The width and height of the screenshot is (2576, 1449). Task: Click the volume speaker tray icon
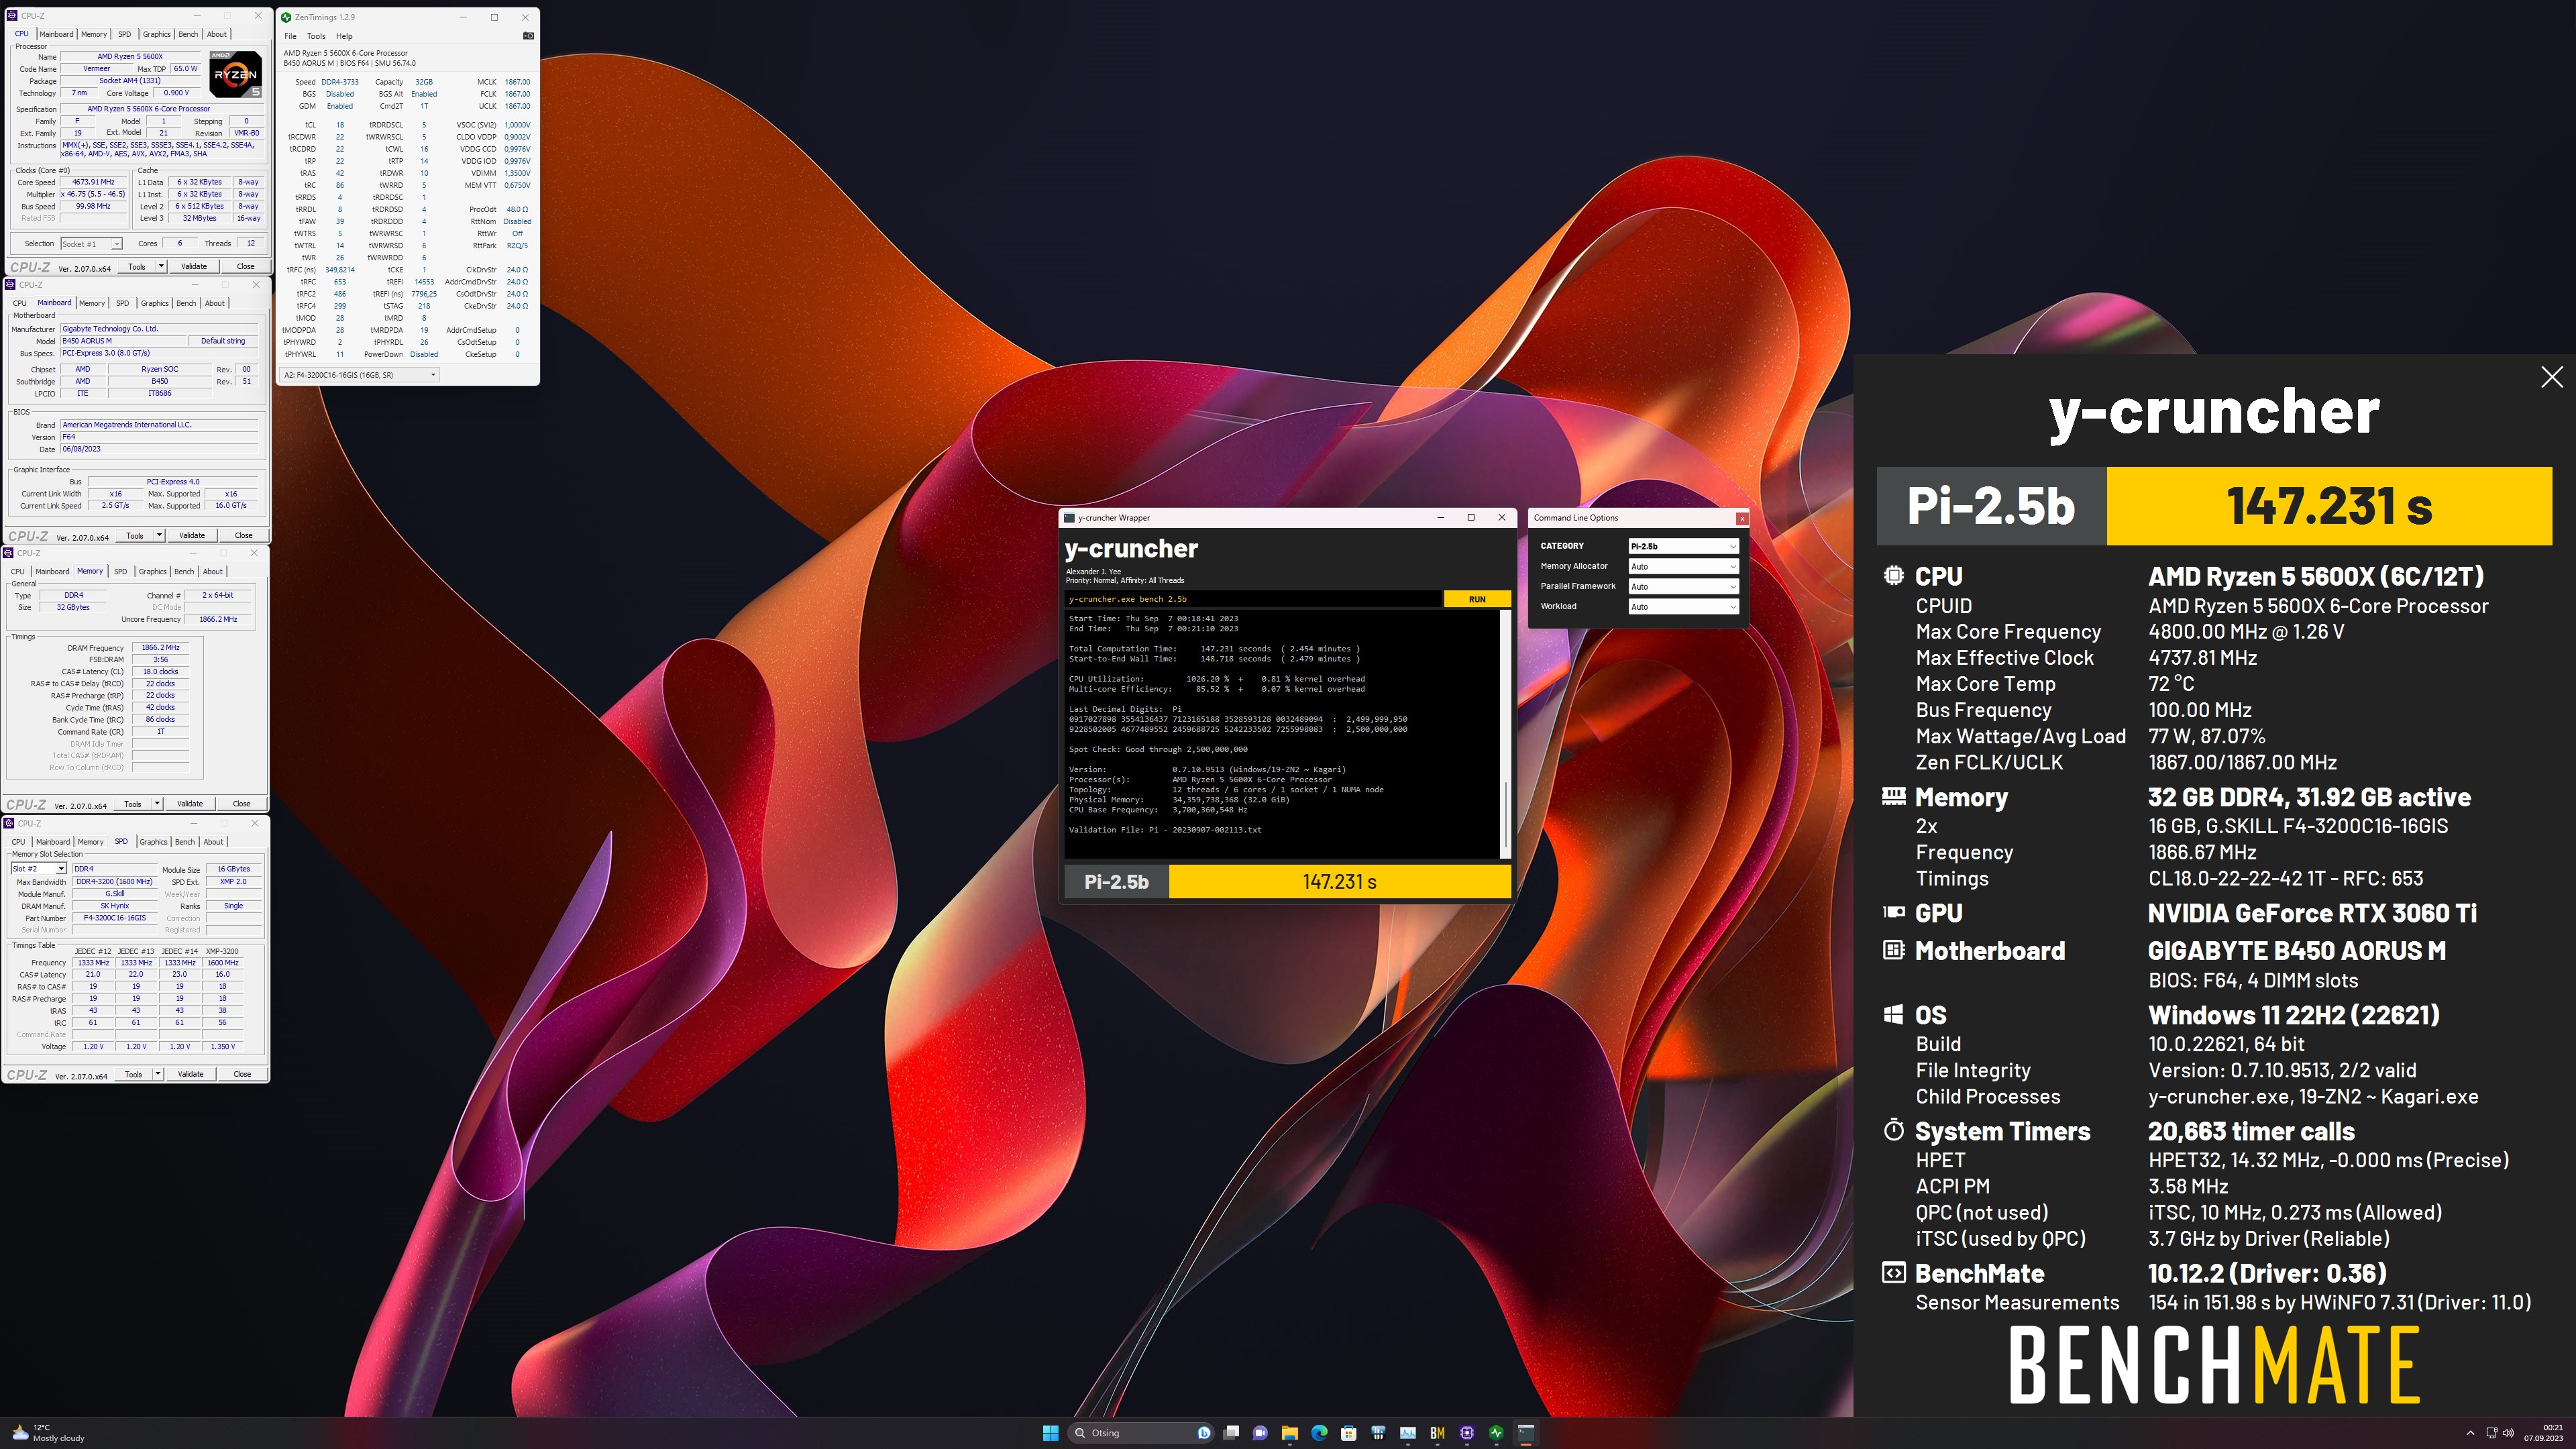click(x=2508, y=1433)
